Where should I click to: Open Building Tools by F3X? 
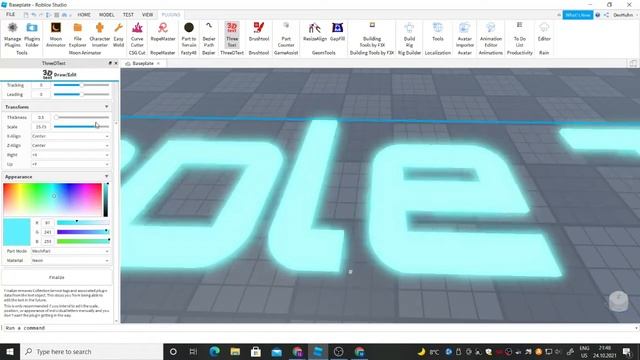click(x=372, y=34)
